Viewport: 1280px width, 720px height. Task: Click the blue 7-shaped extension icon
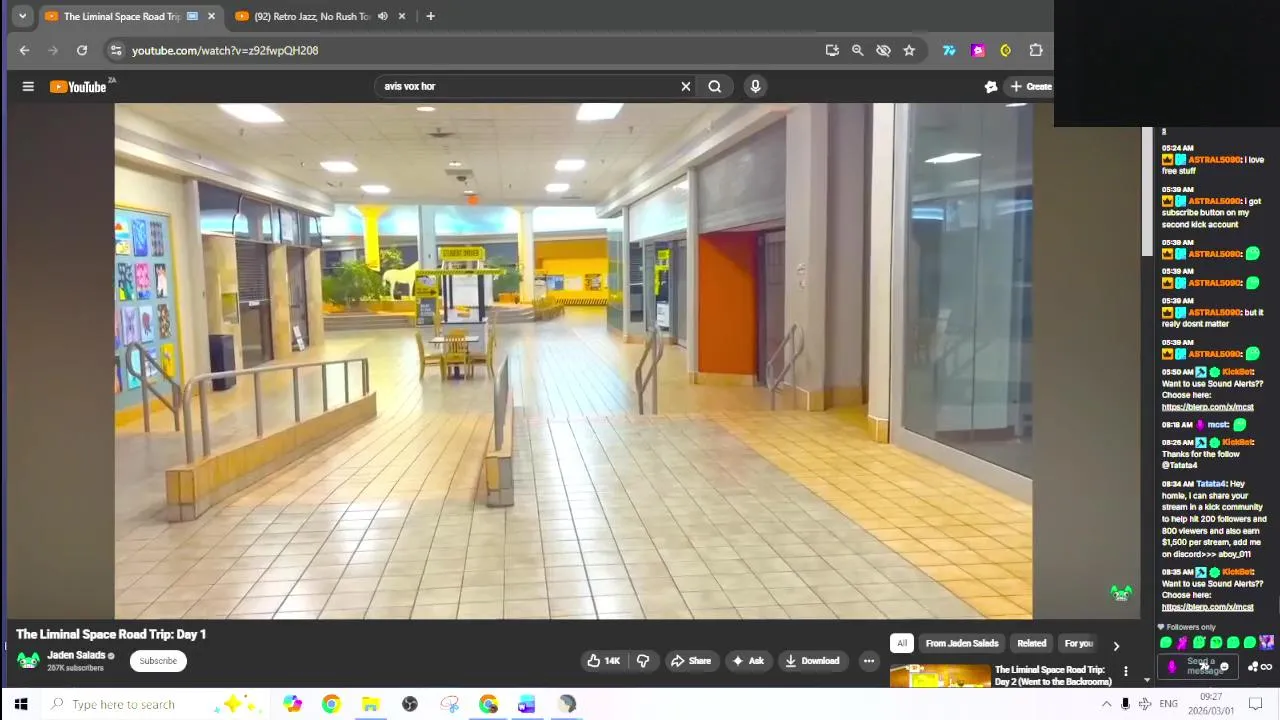click(949, 50)
